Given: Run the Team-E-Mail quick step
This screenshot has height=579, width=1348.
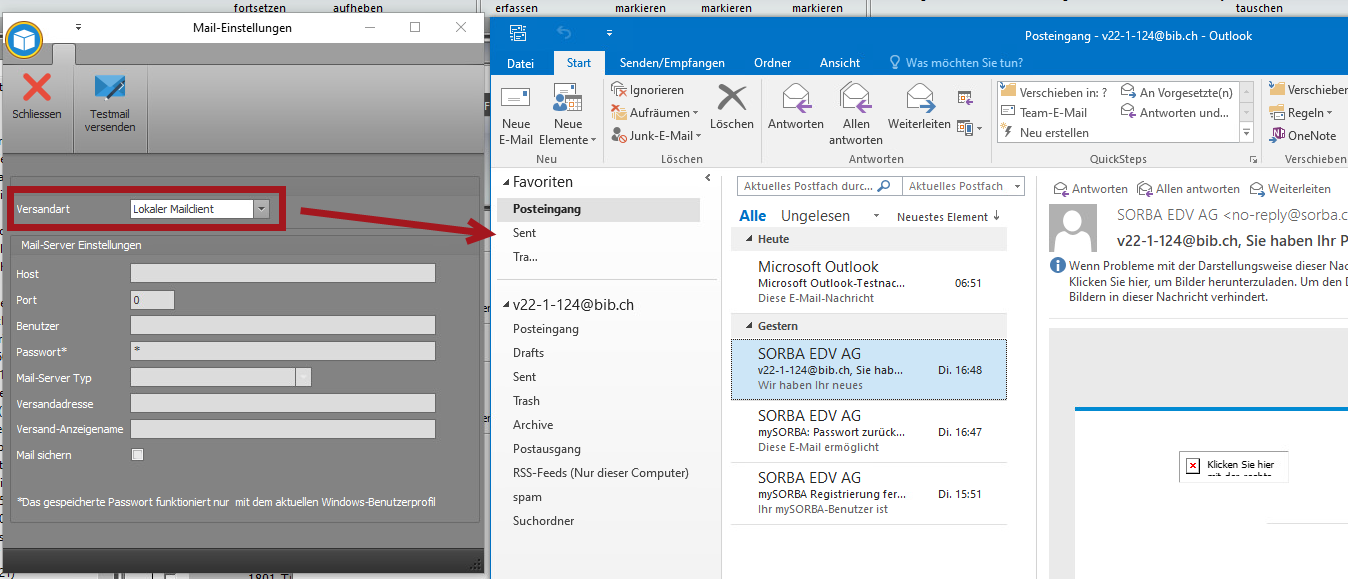Looking at the screenshot, I should 1044,113.
